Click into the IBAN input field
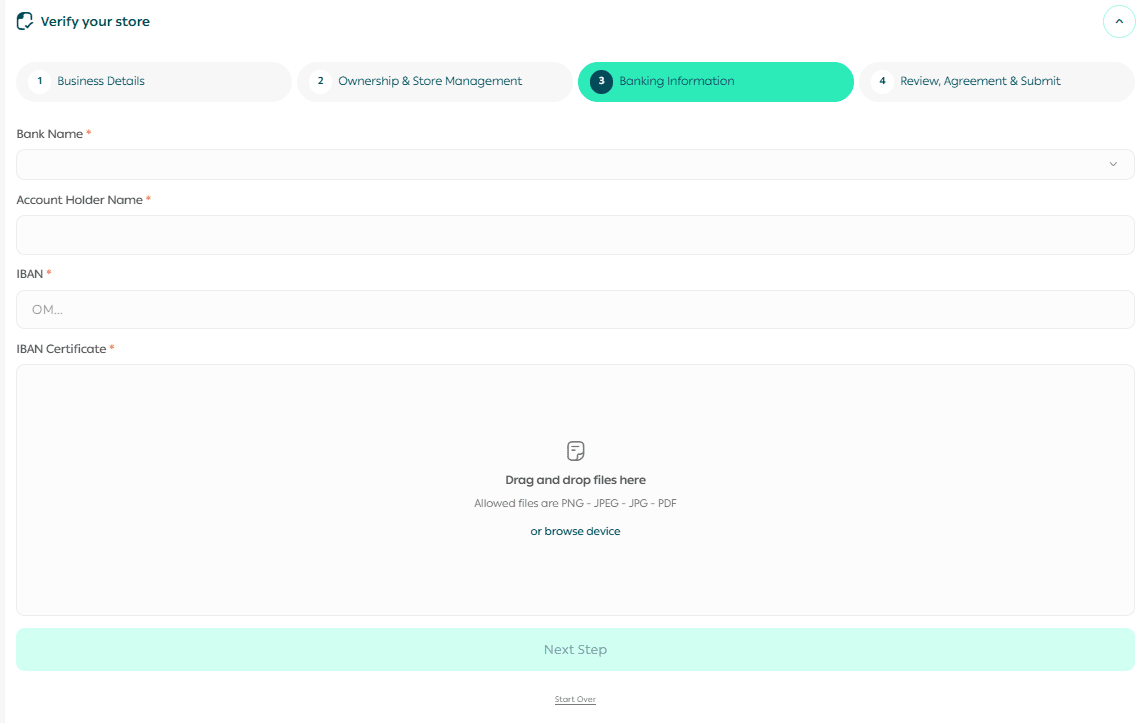The height and width of the screenshot is (723, 1140). point(575,310)
